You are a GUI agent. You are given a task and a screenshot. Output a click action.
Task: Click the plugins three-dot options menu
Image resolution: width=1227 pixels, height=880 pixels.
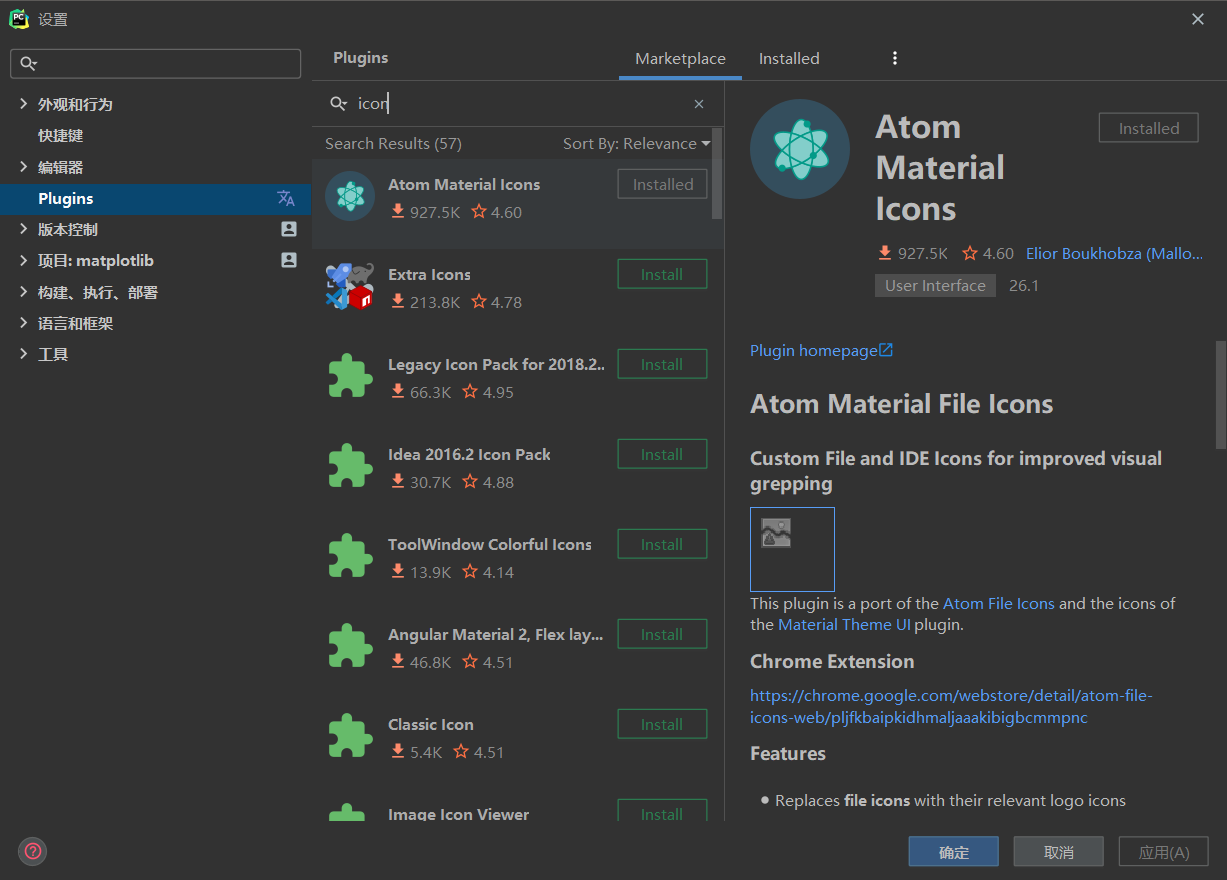tap(895, 58)
